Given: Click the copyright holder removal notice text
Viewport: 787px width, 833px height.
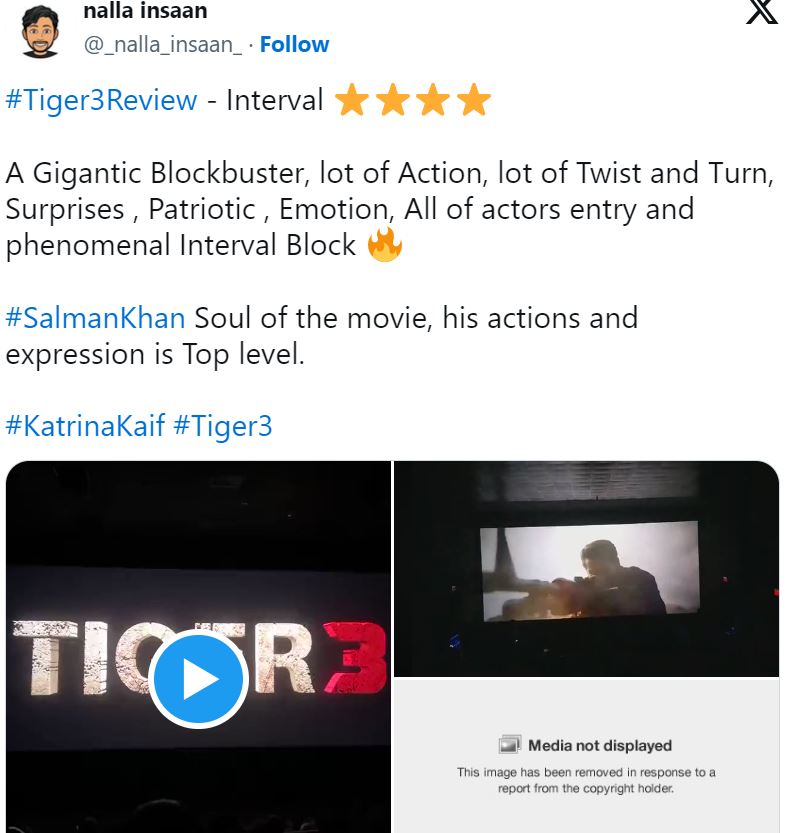Looking at the screenshot, I should click(x=586, y=780).
